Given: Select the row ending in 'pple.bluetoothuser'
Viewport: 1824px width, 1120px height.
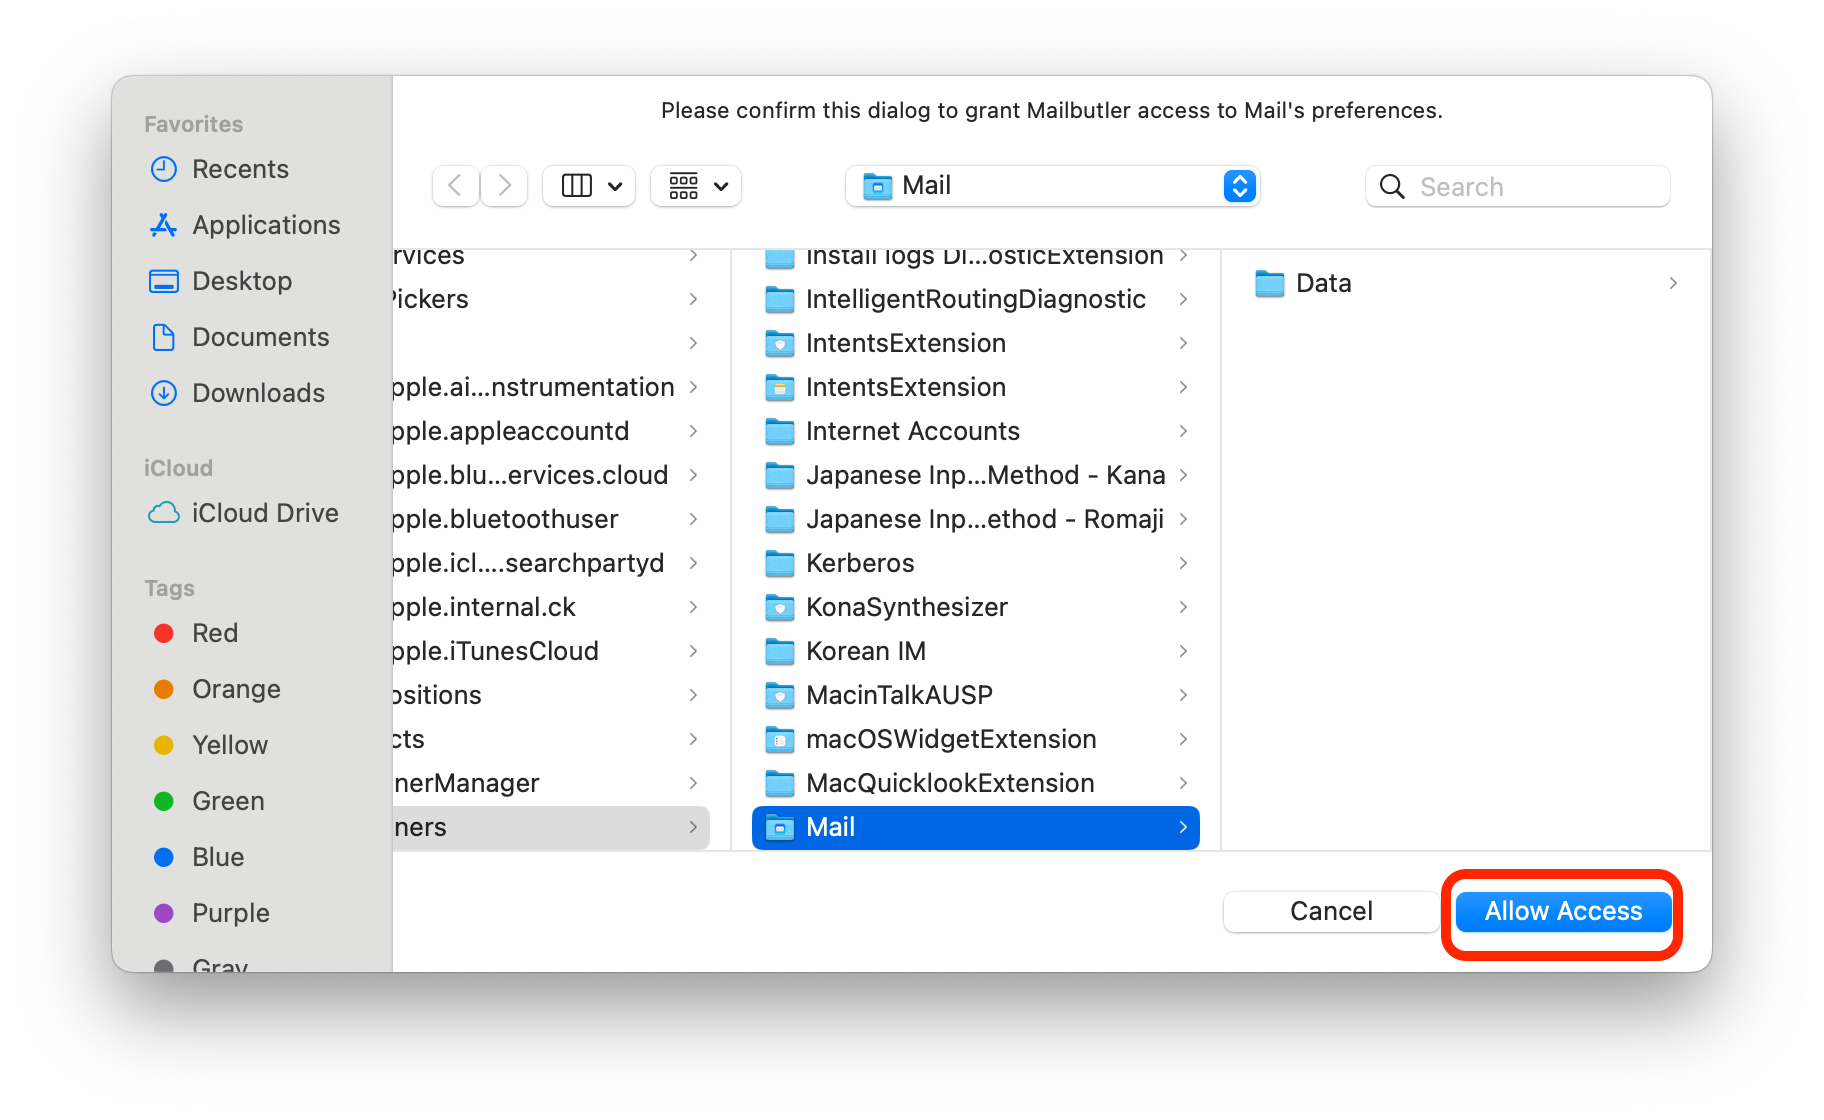Looking at the screenshot, I should [x=551, y=519].
